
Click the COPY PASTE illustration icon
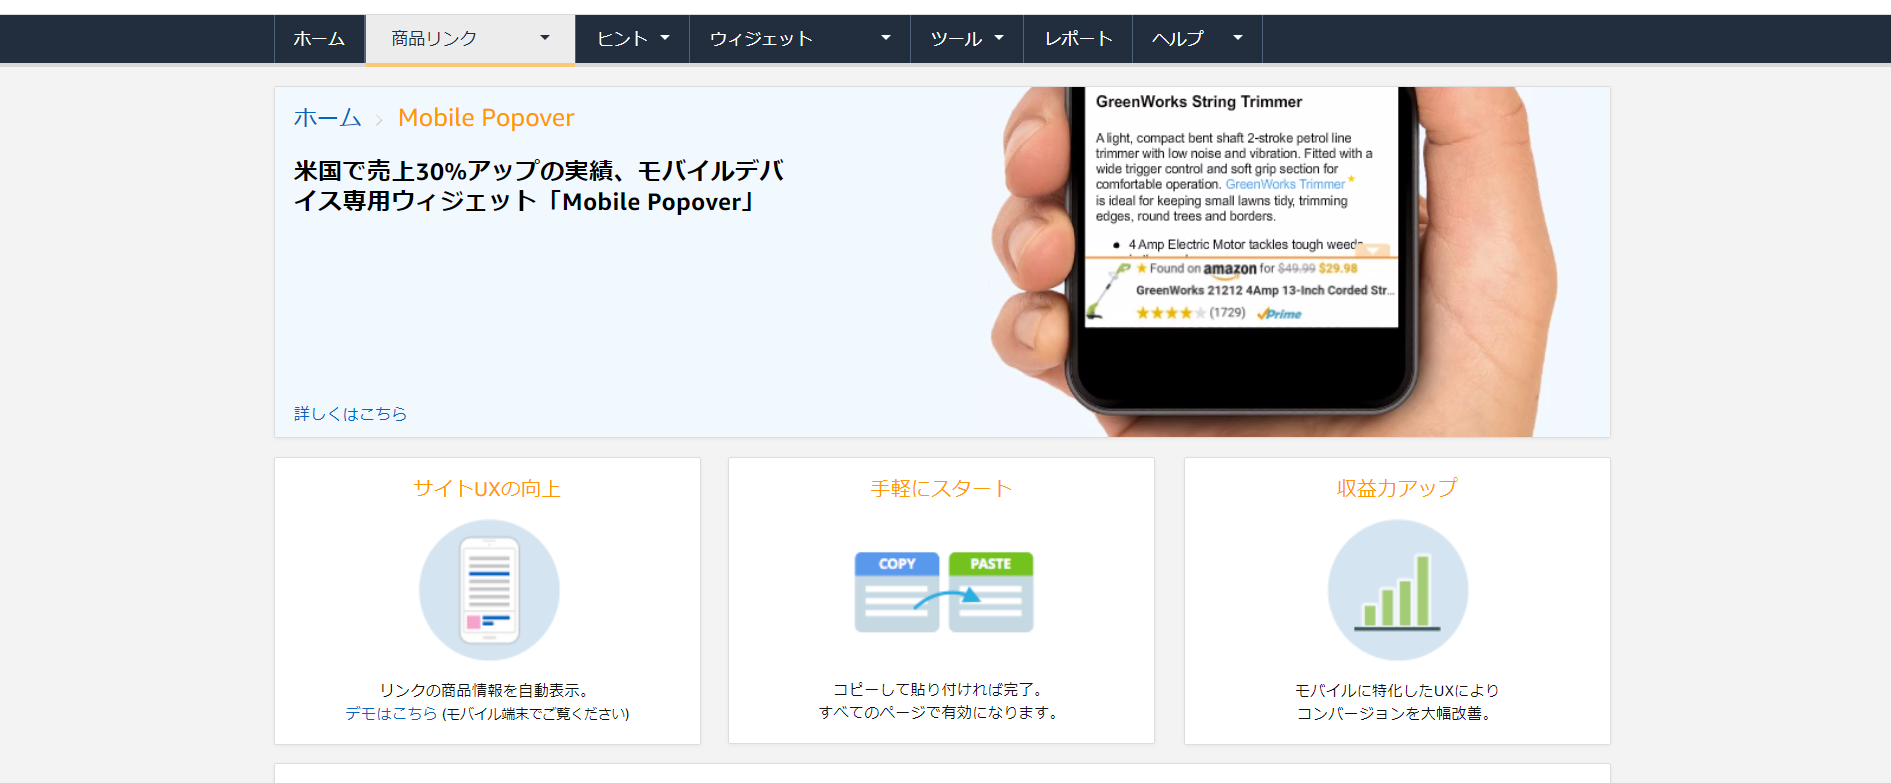pyautogui.click(x=944, y=591)
